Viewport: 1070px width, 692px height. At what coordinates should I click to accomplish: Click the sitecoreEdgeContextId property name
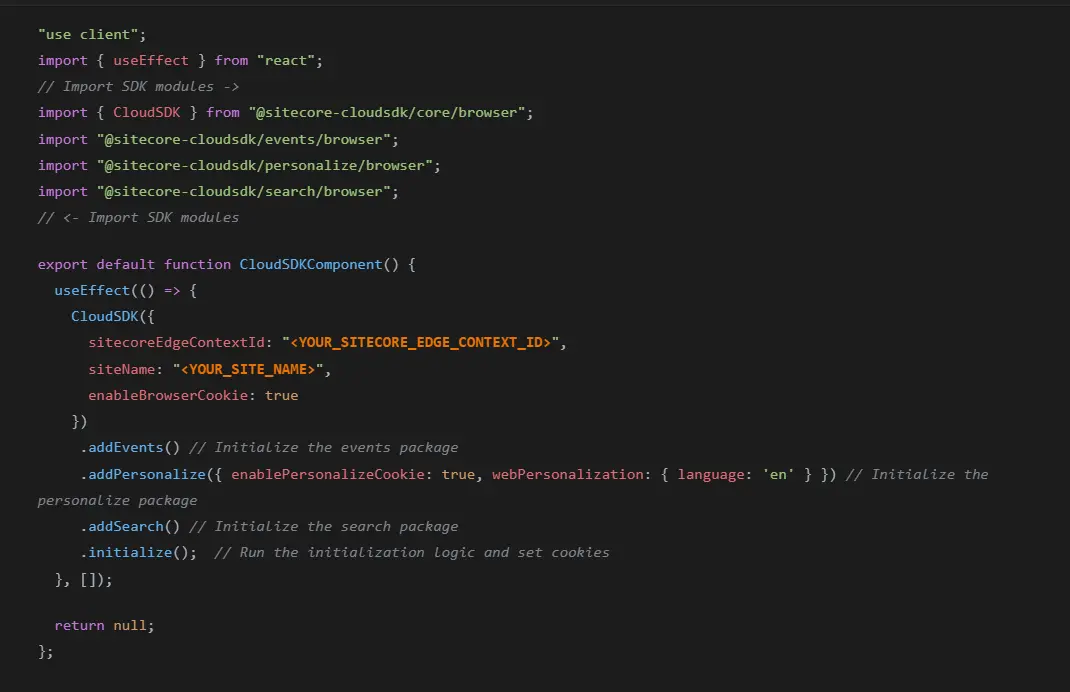point(176,343)
